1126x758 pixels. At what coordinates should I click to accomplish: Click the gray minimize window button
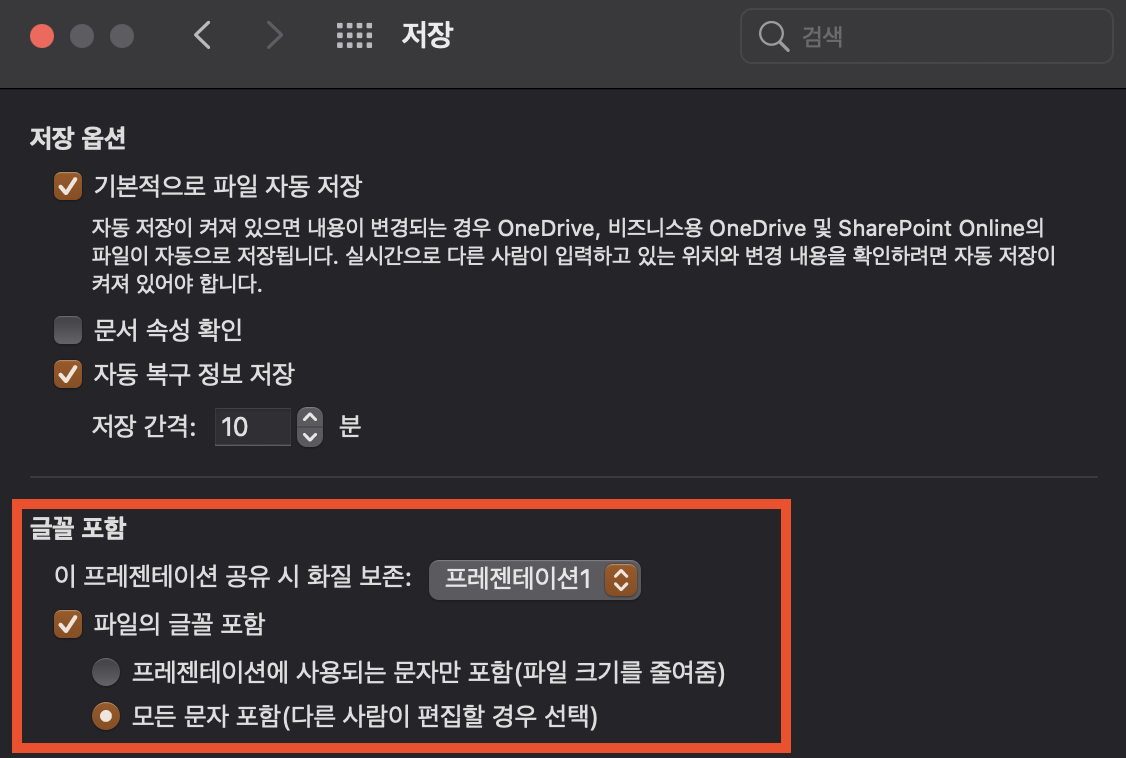pos(82,36)
